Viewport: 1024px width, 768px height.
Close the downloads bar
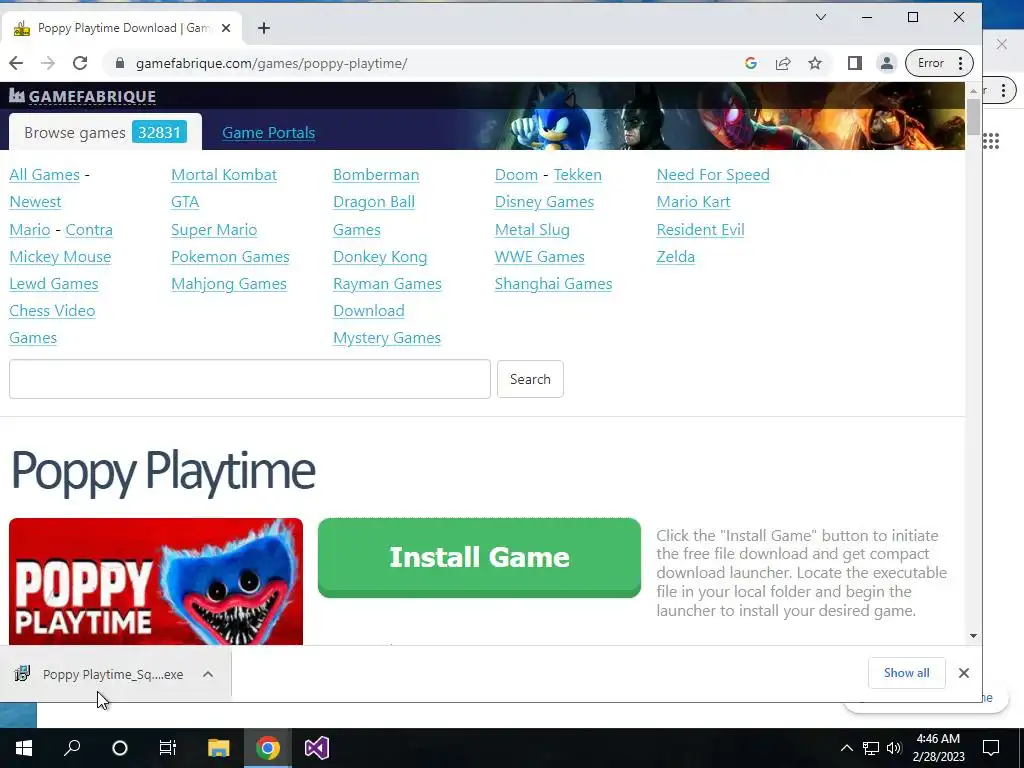[964, 673]
